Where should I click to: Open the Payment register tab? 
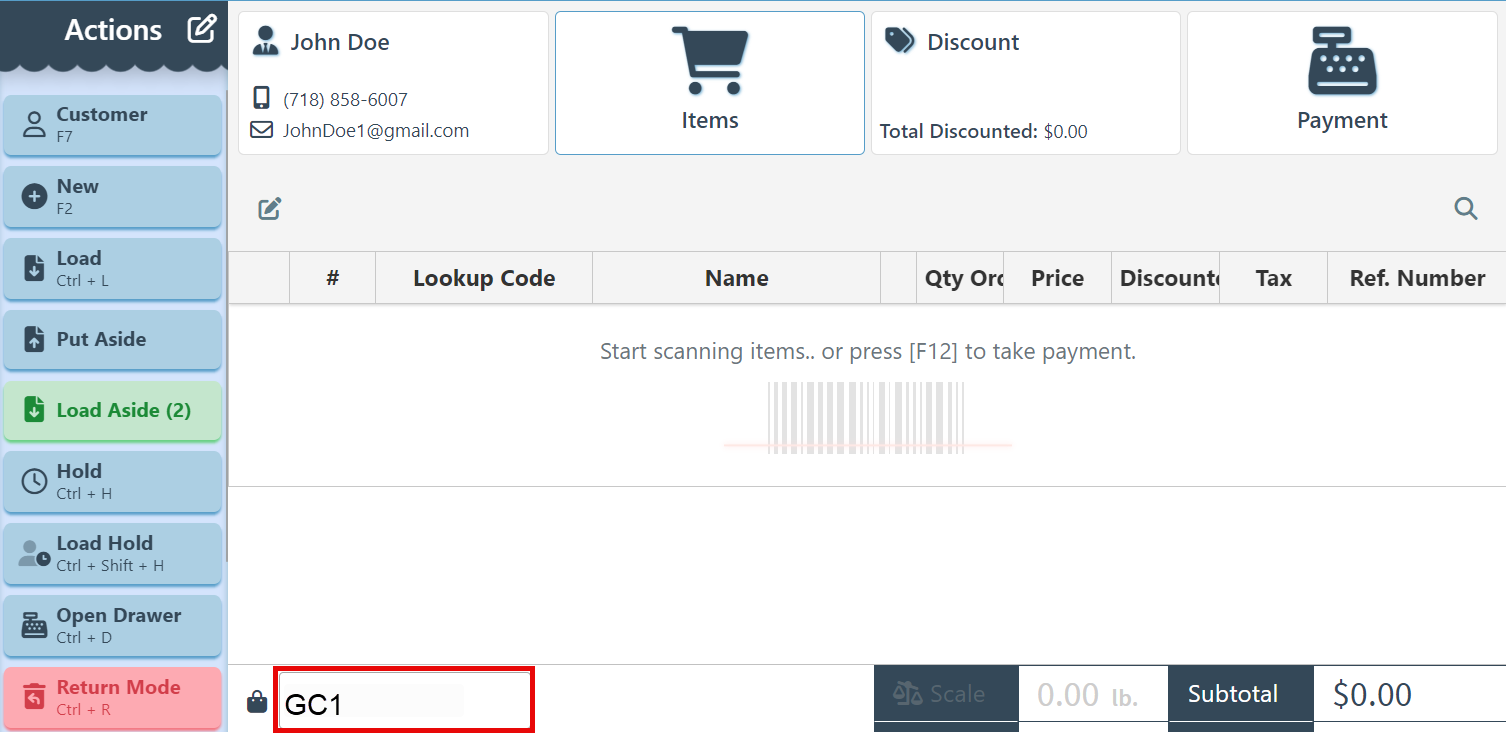tap(1341, 83)
